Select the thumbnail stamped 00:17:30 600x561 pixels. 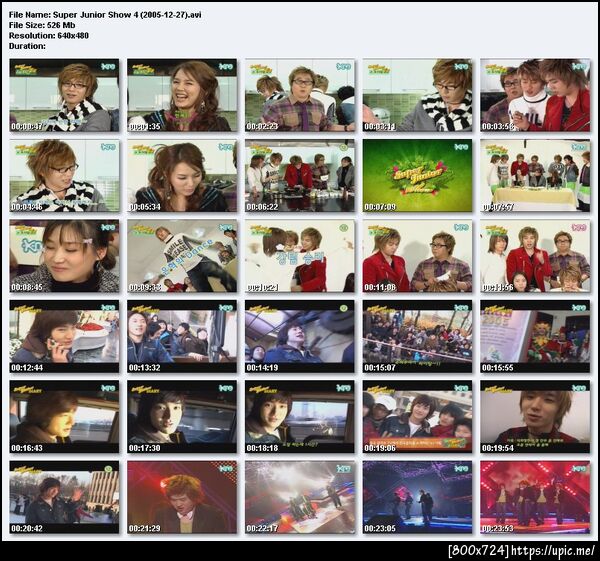click(x=182, y=417)
